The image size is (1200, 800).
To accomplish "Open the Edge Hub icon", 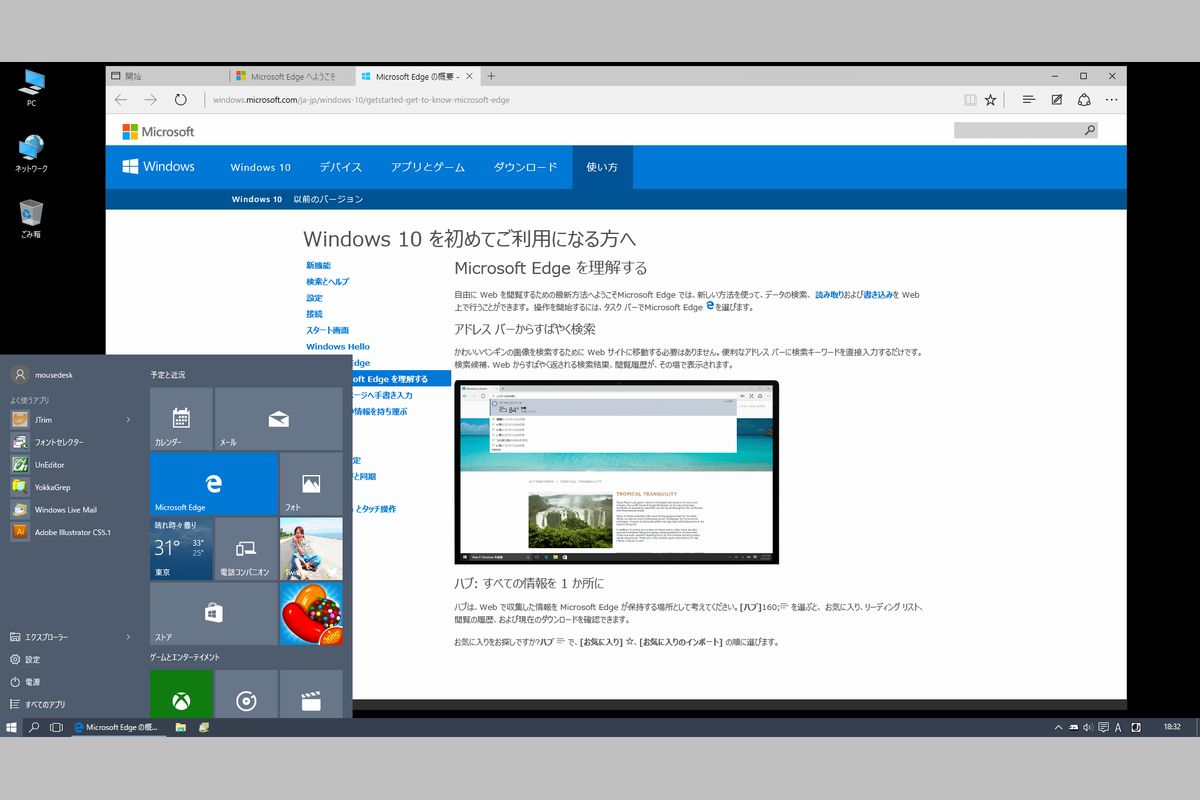I will click(1028, 100).
